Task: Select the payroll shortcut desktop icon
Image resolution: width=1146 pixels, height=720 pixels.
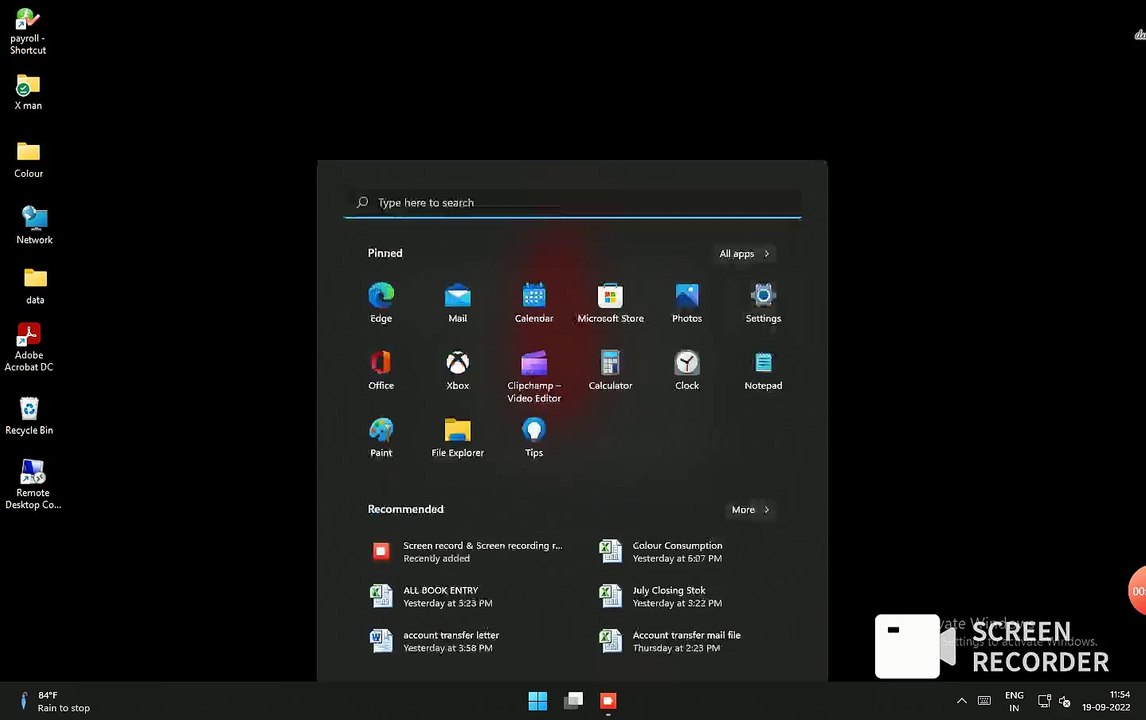Action: pyautogui.click(x=28, y=31)
